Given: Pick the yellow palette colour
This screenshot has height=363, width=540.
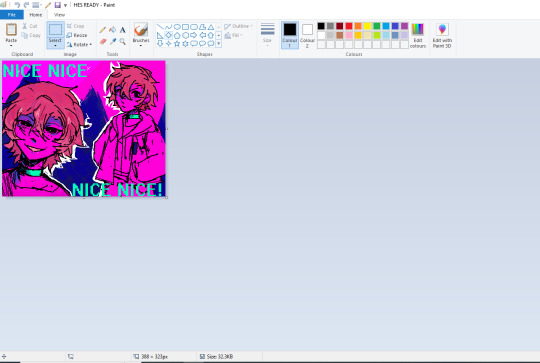Looking at the screenshot, I should (367, 26).
